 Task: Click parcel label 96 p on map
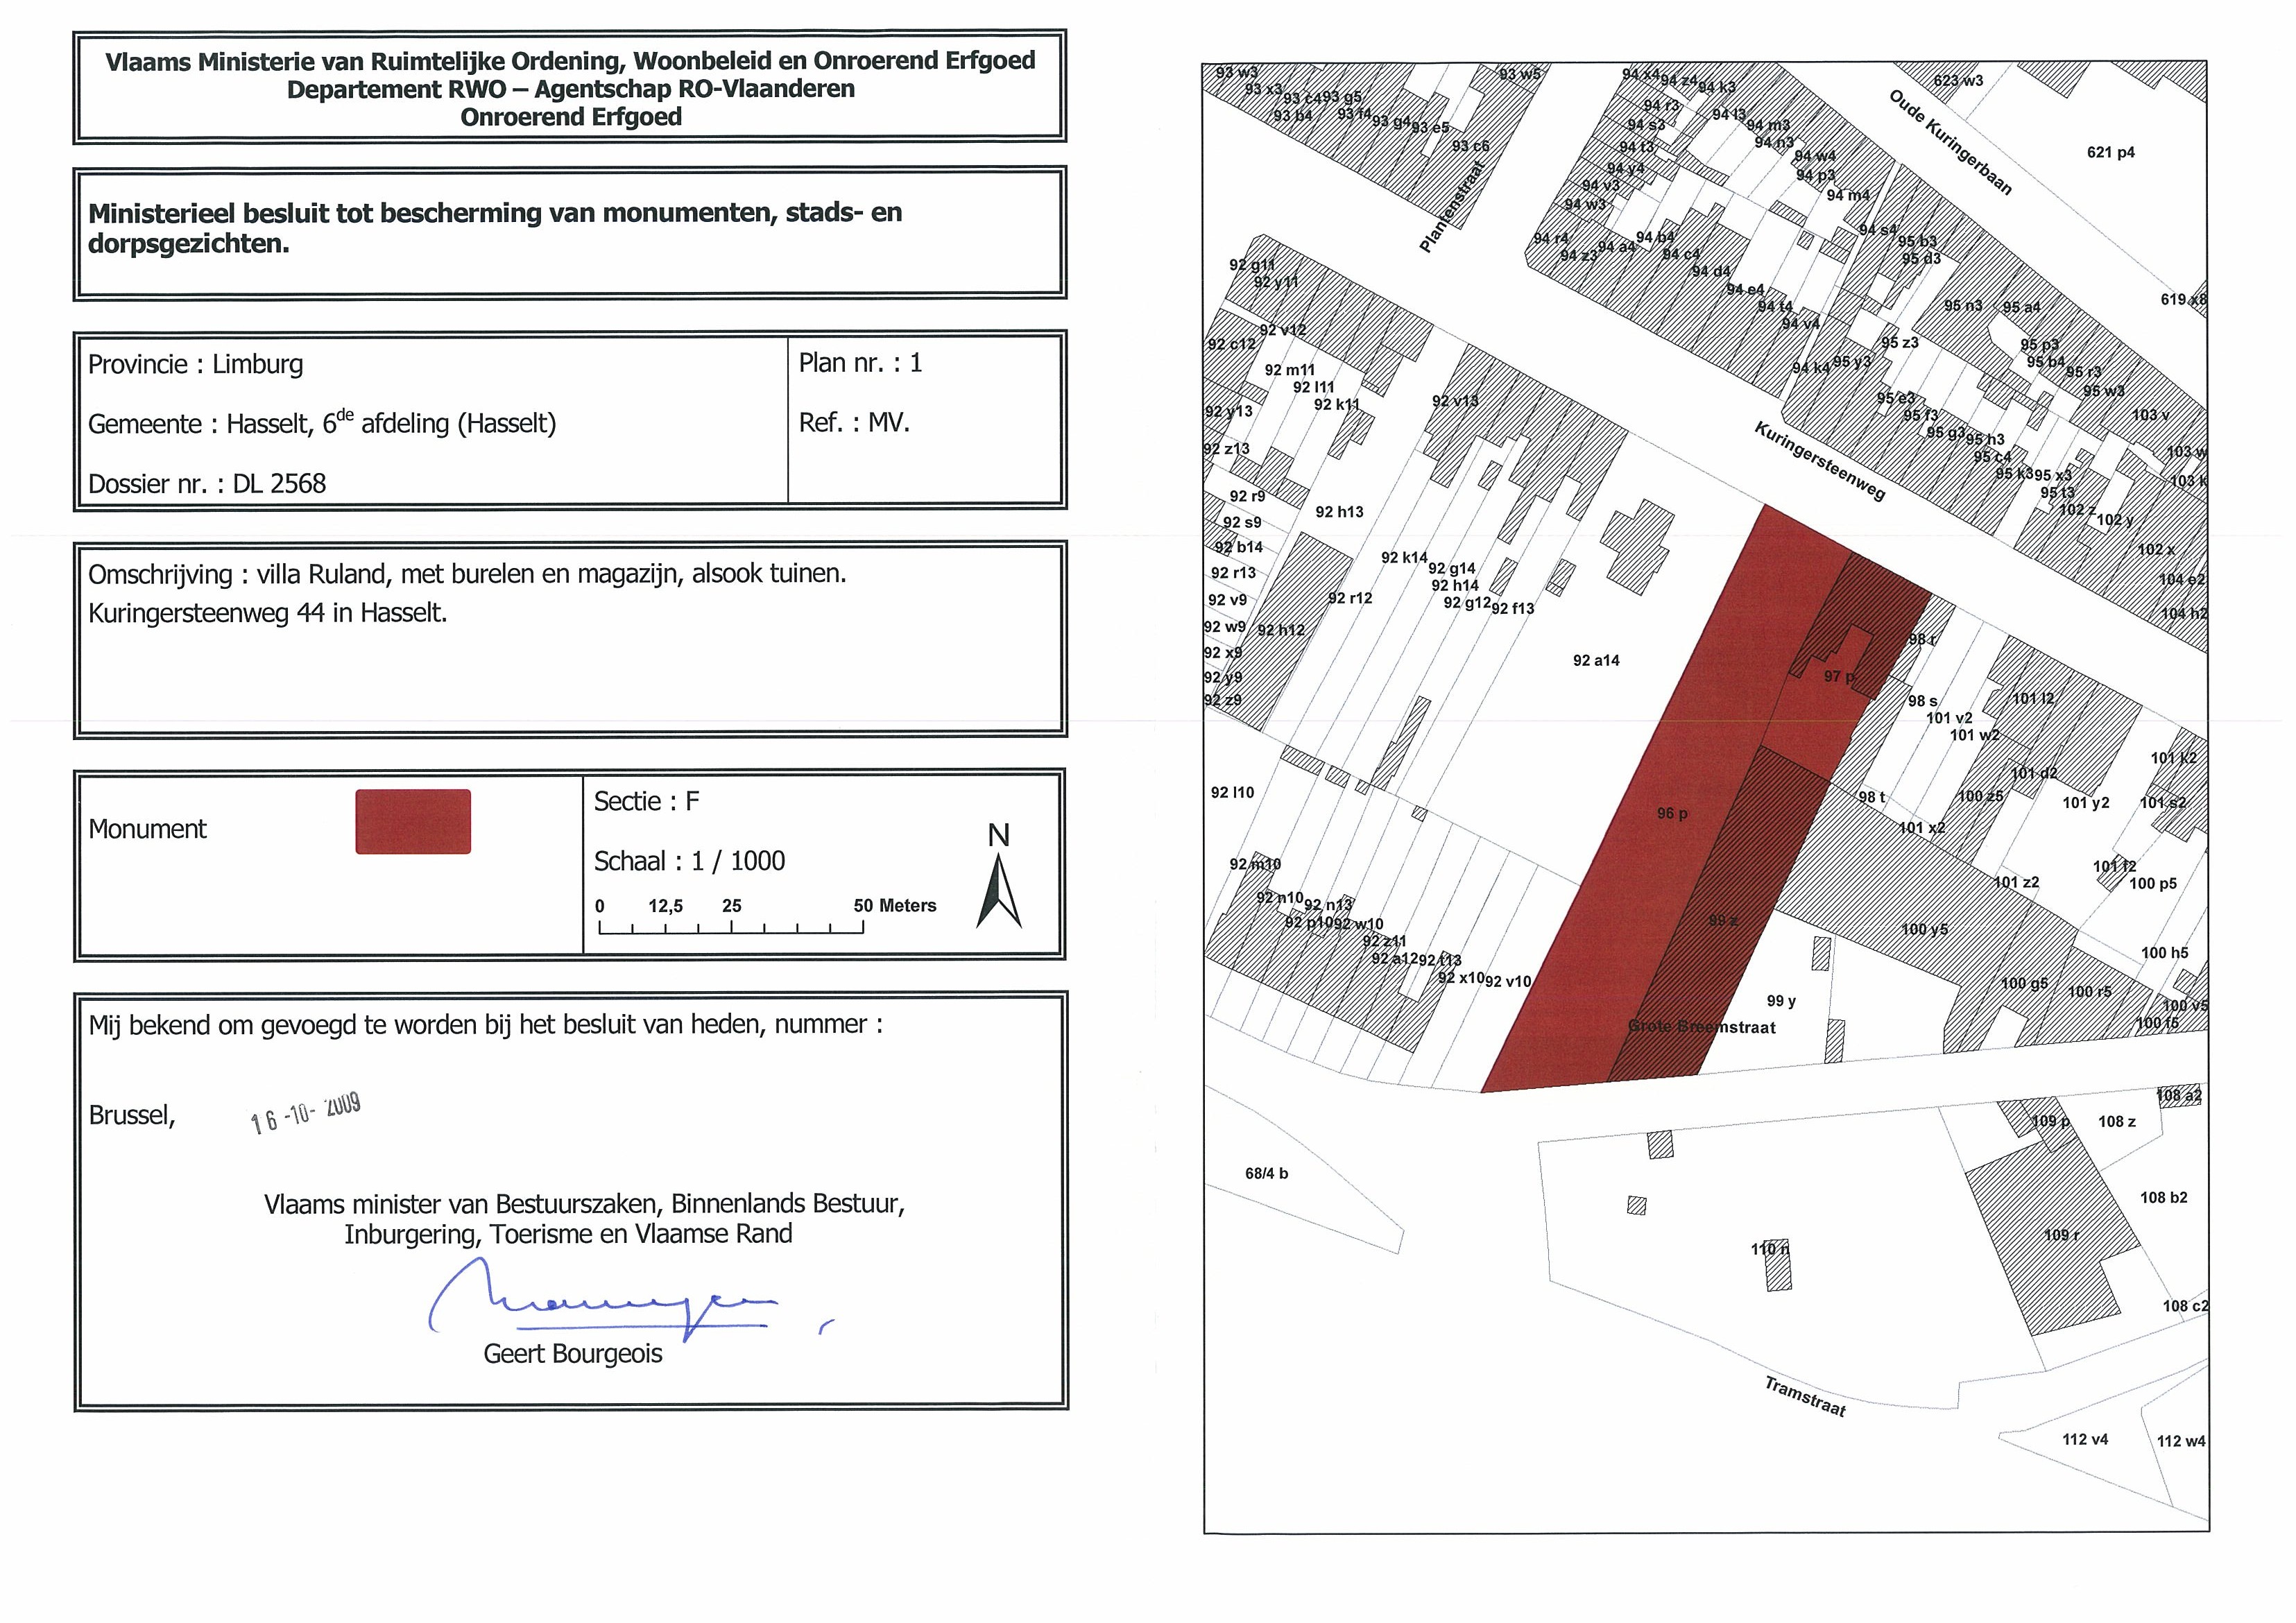coord(1672,814)
